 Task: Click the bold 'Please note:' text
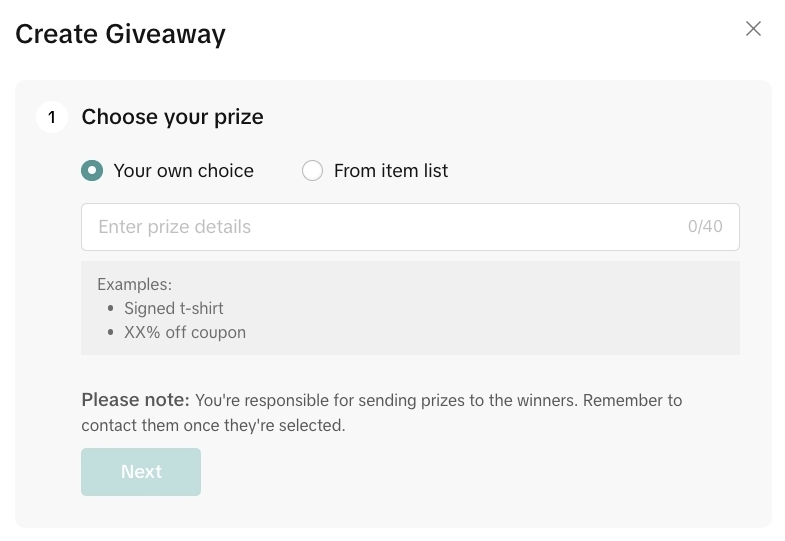tap(135, 400)
